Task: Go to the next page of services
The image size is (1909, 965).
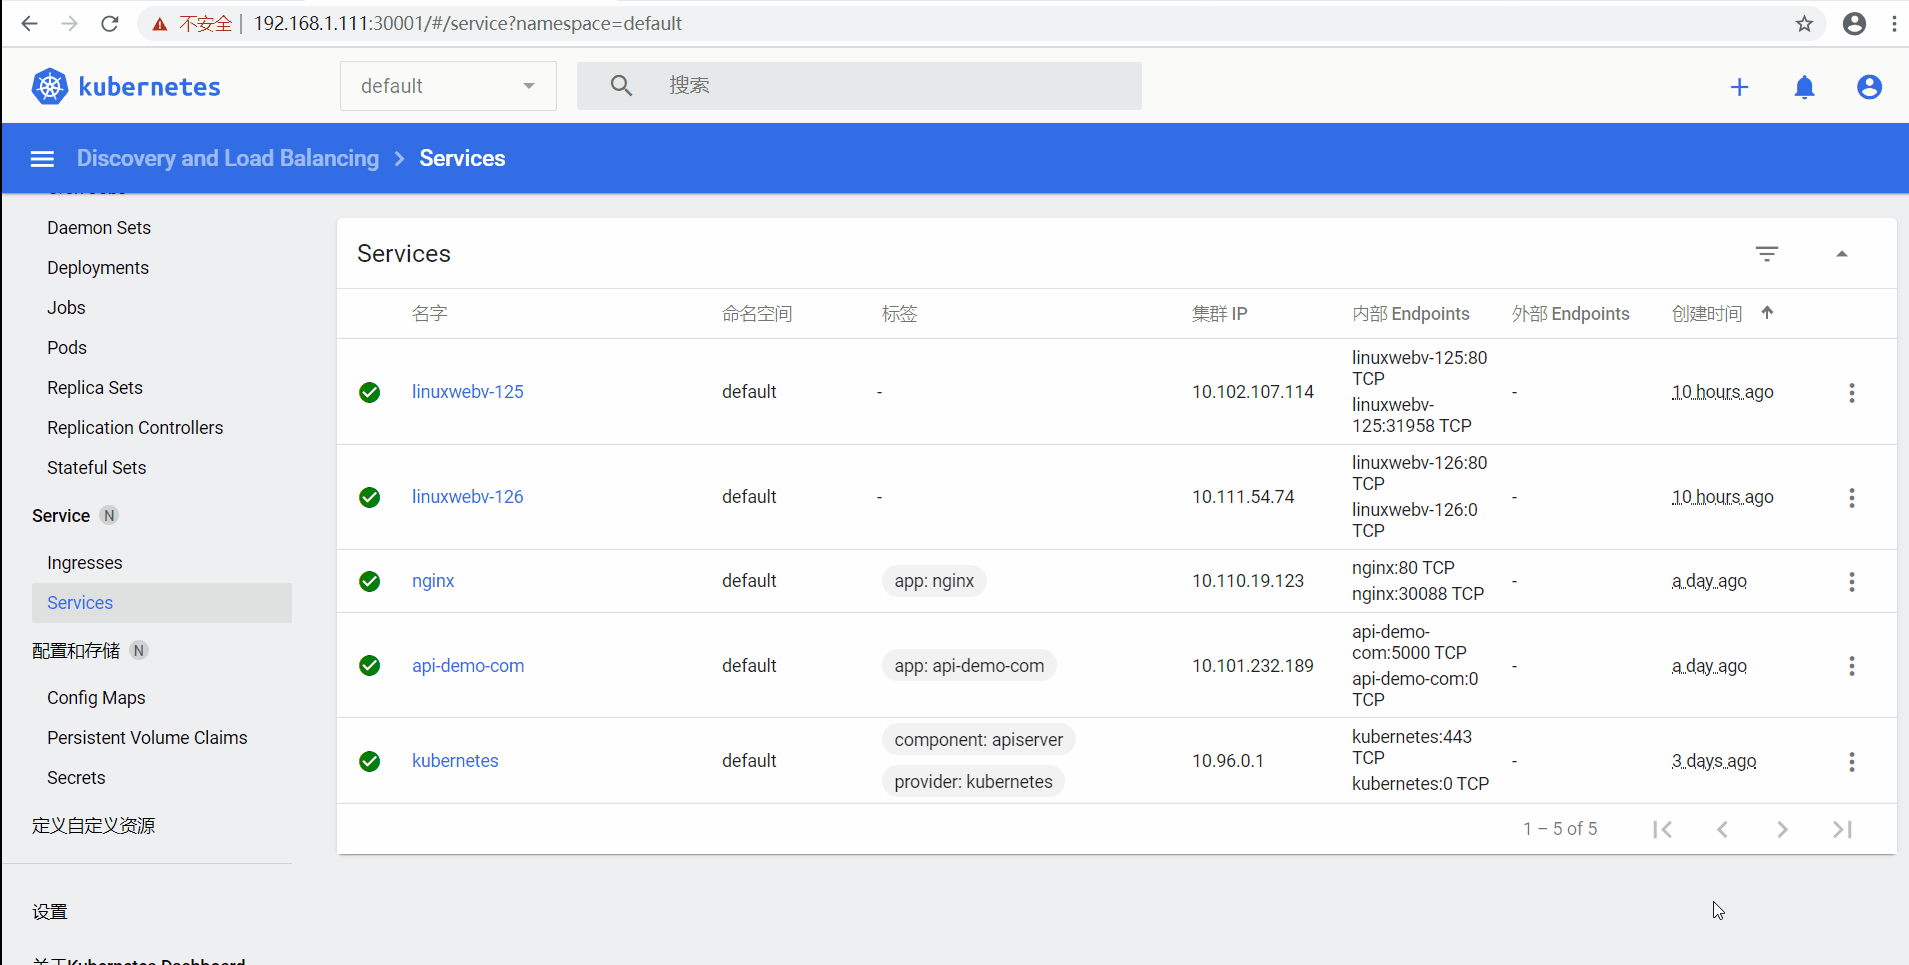Action: coord(1783,829)
